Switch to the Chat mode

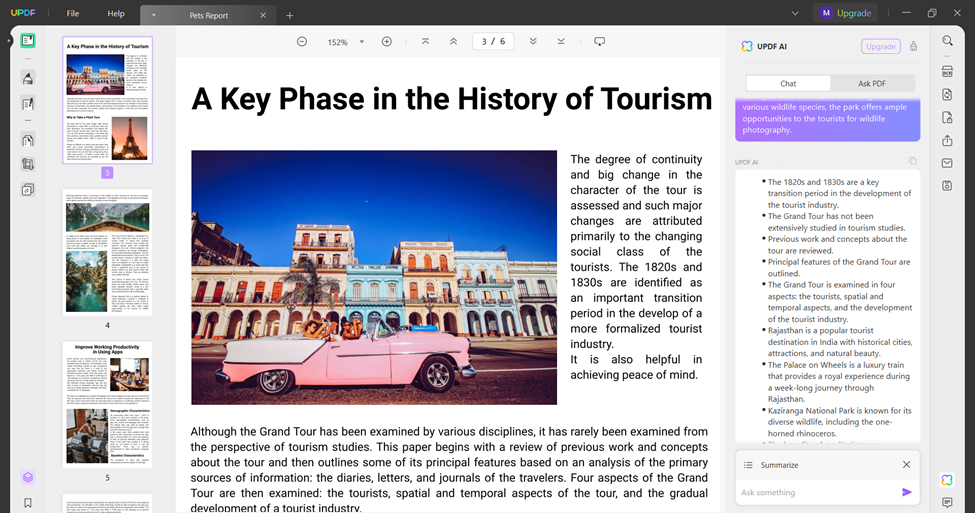pos(788,84)
